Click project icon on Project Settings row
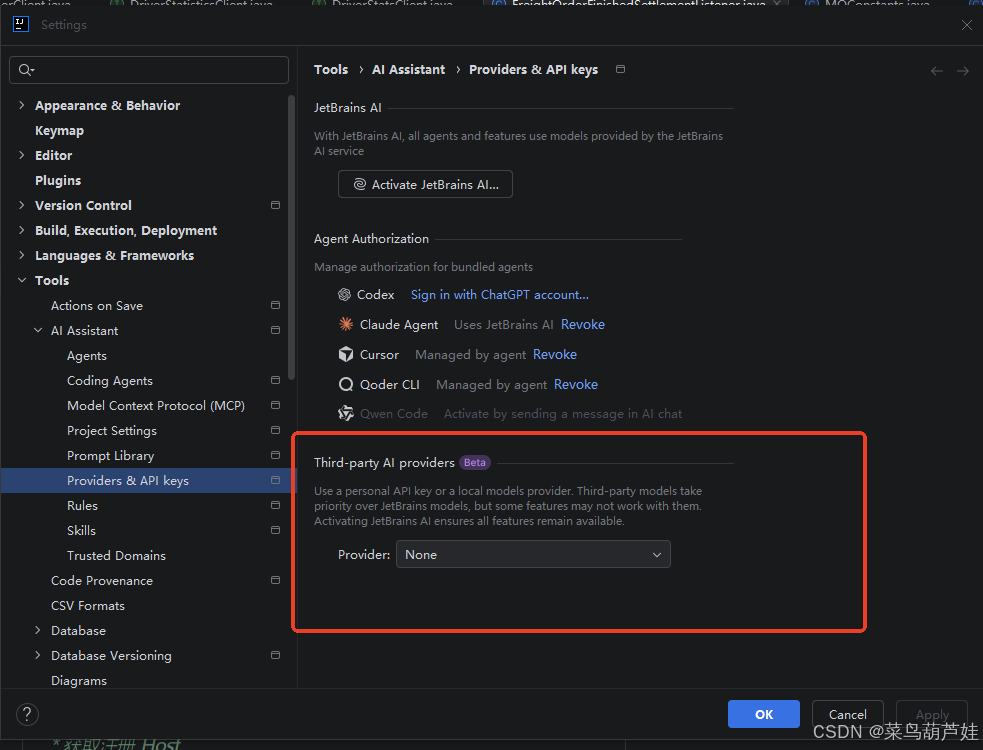 [275, 430]
